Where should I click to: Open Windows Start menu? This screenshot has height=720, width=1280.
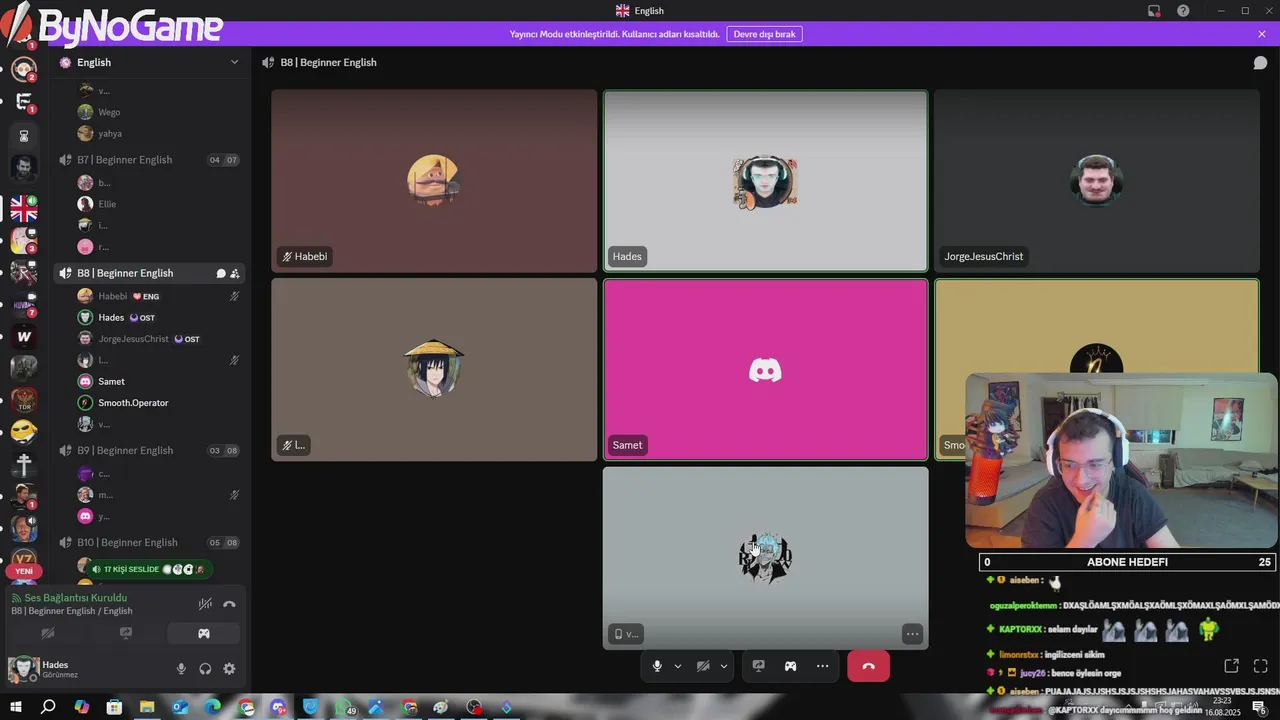tap(15, 707)
